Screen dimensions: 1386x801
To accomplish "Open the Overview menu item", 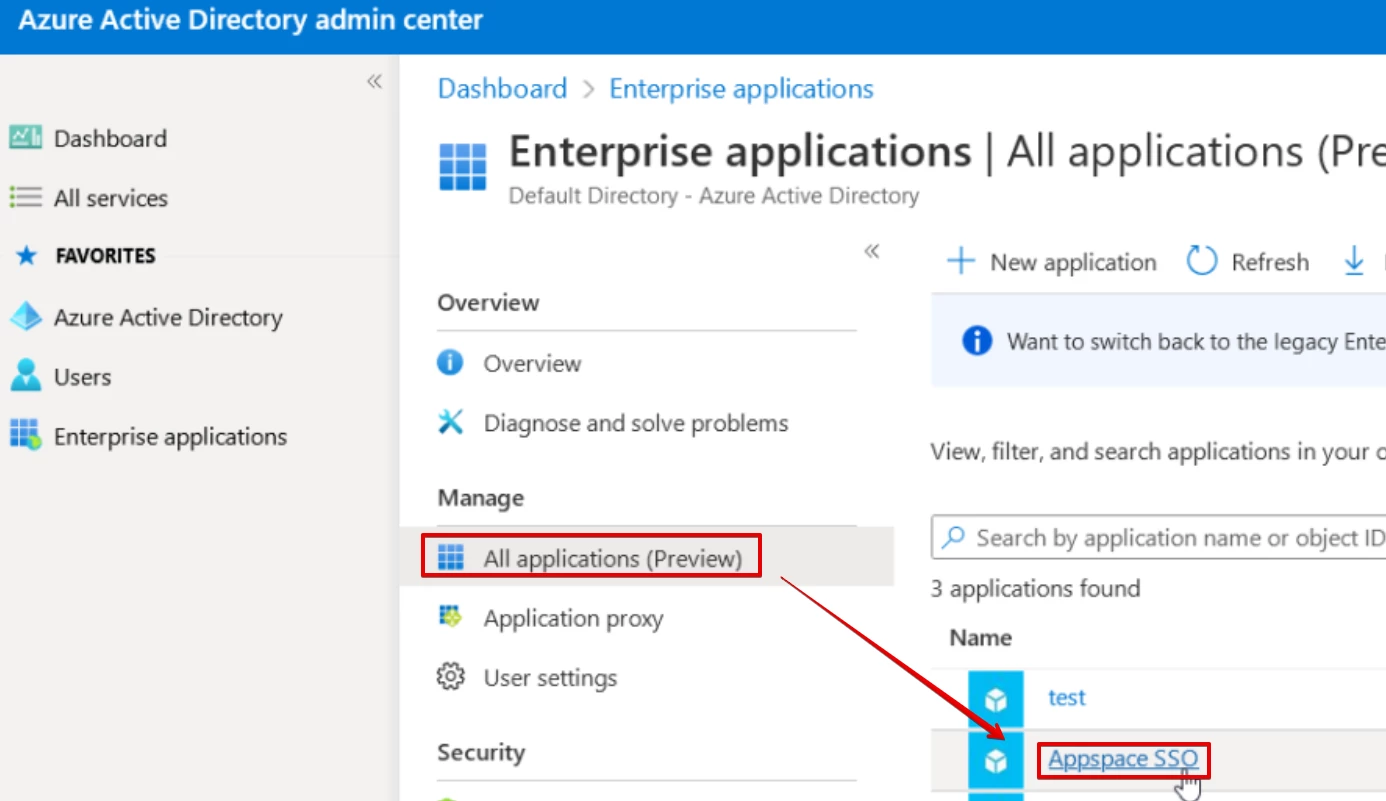I will (x=532, y=363).
